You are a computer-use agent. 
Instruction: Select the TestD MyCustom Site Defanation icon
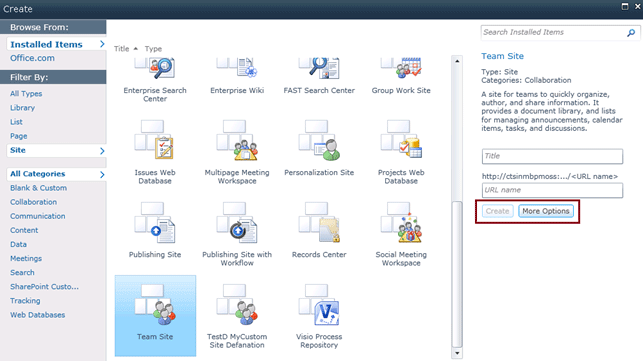pos(237,304)
